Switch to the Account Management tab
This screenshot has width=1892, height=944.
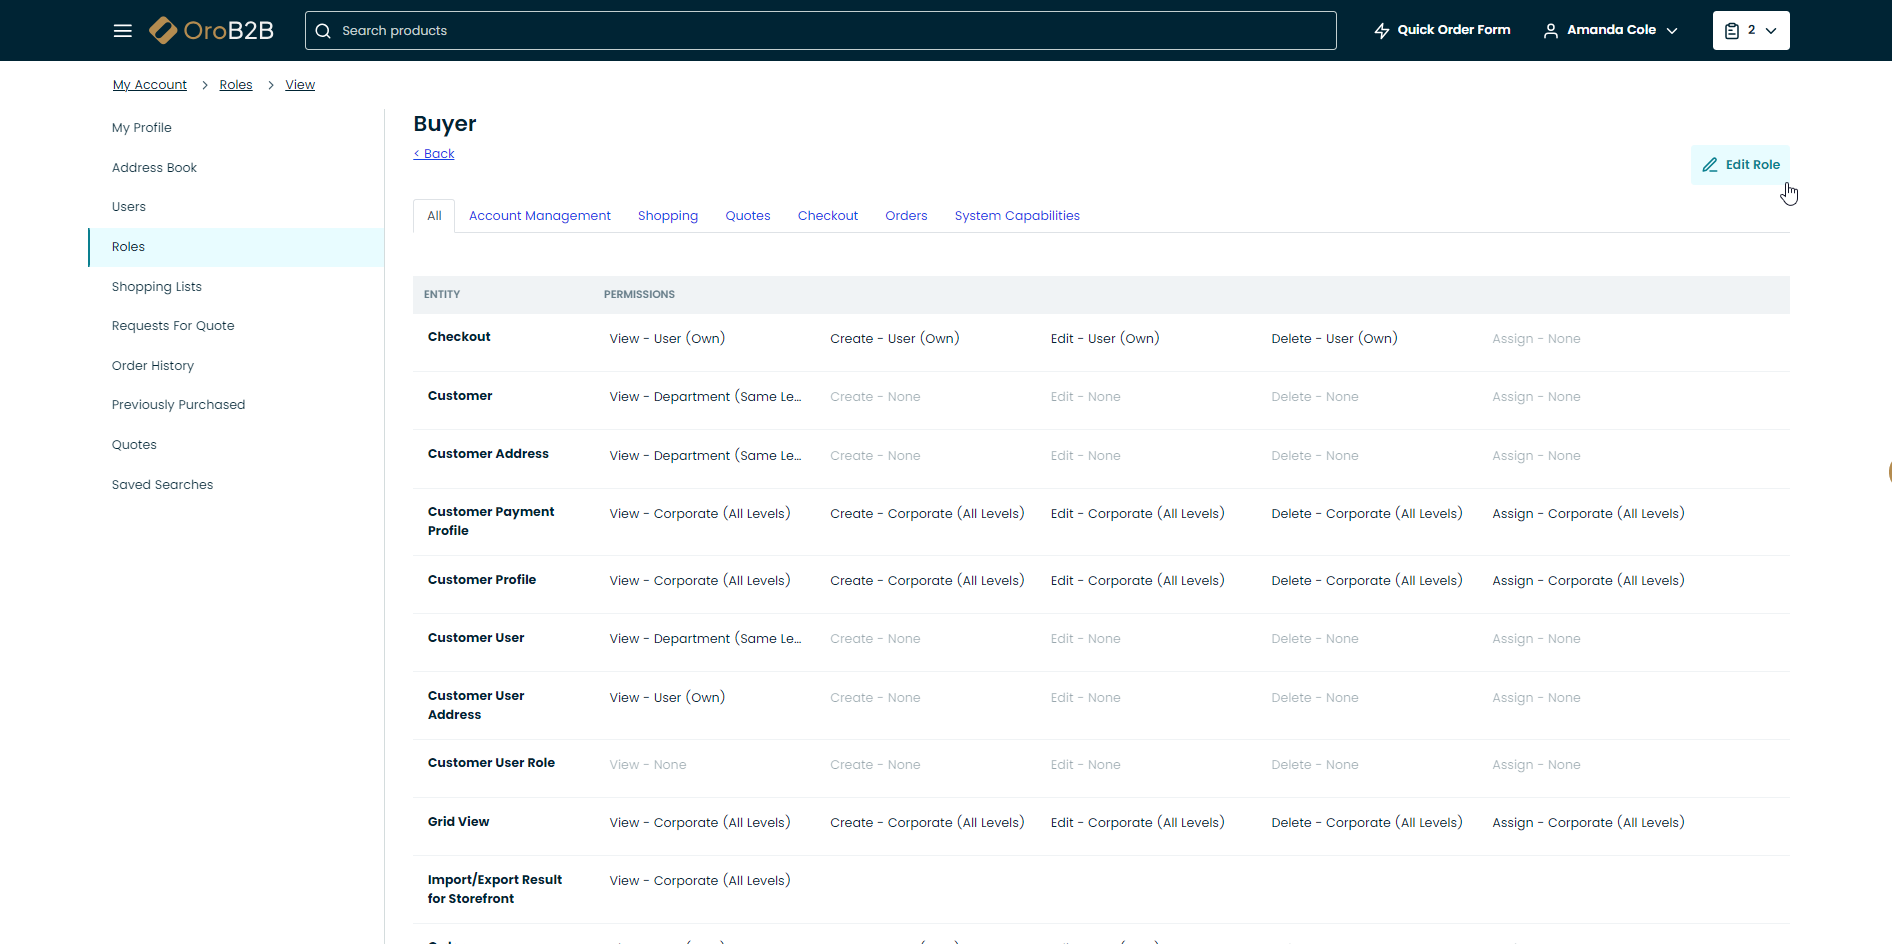539,216
